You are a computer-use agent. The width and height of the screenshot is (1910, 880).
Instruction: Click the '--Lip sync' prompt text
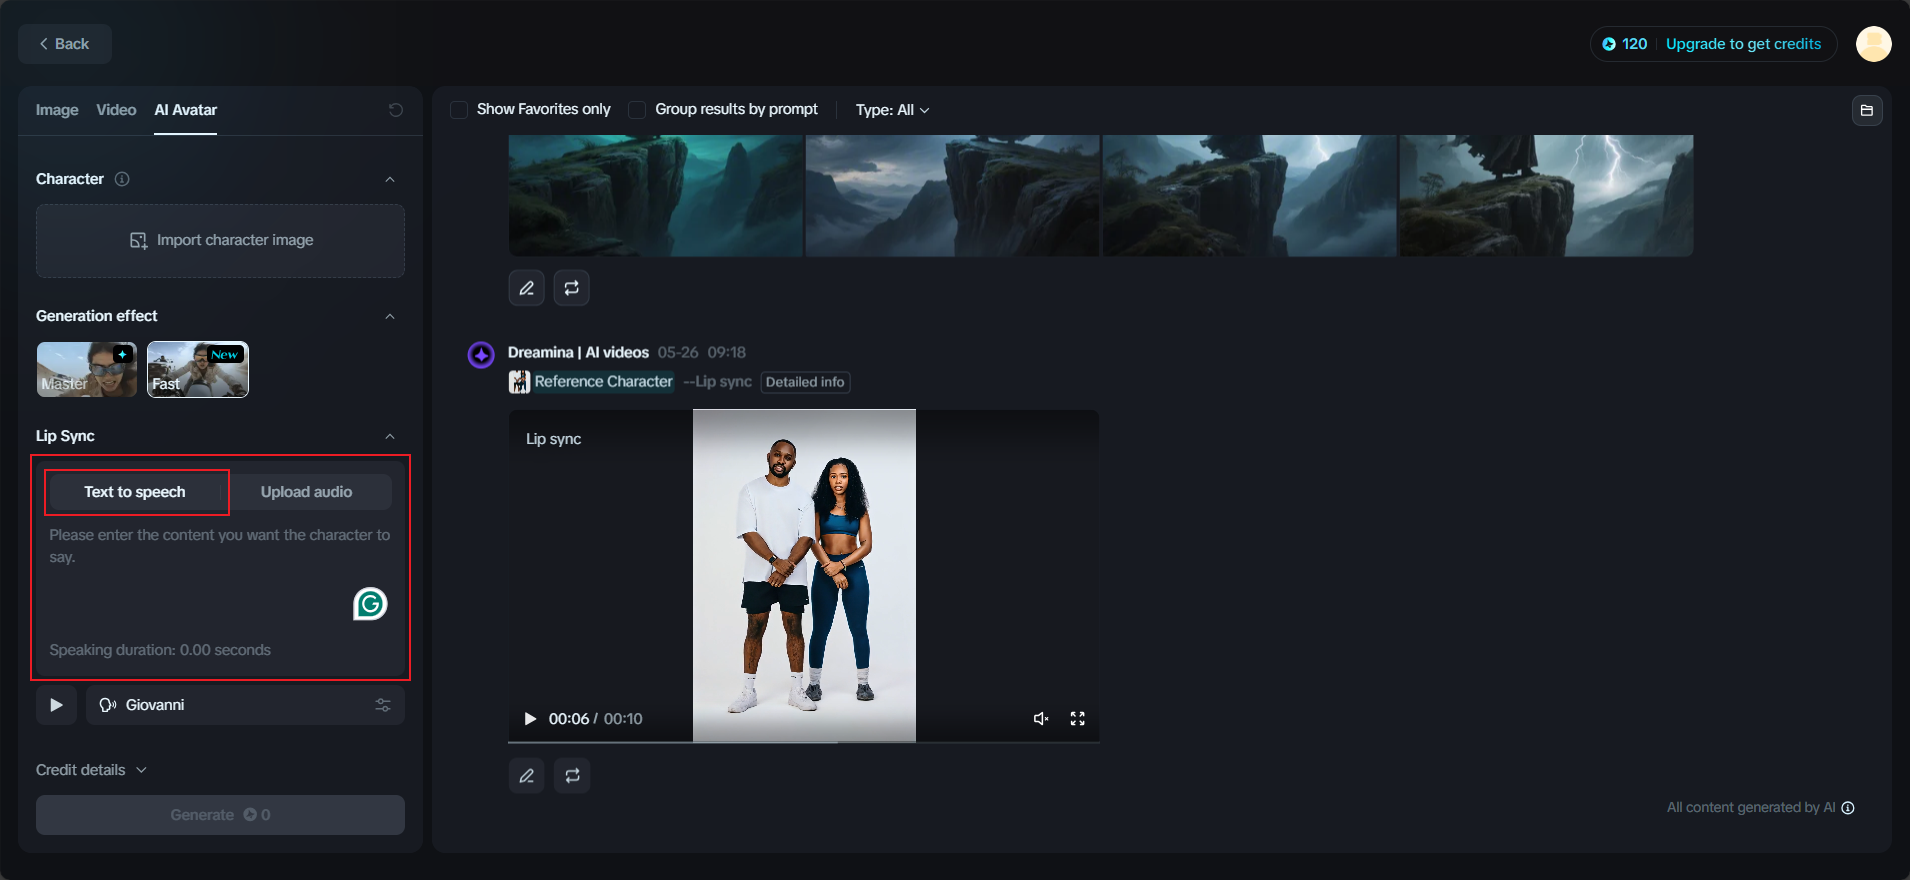tap(718, 382)
